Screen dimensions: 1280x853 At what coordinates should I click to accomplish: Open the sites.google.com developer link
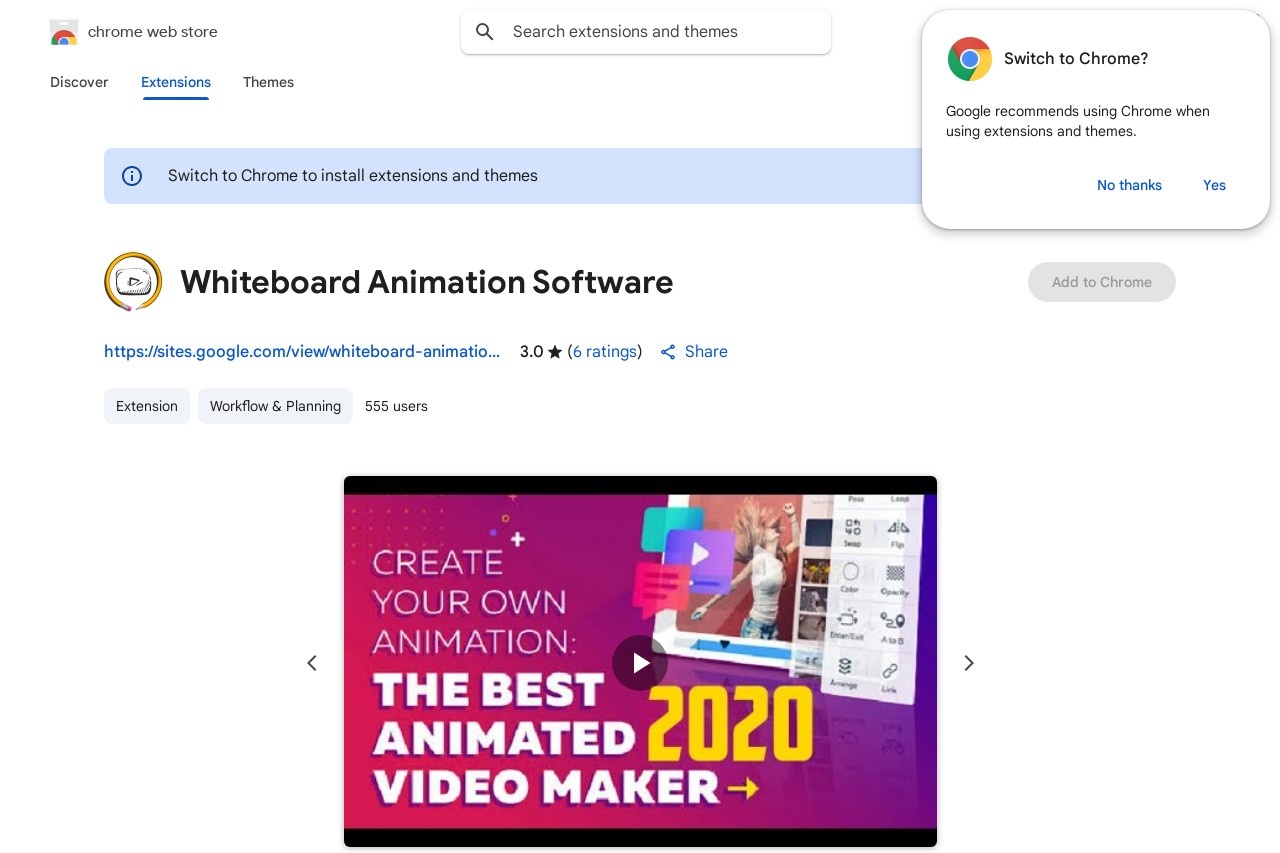click(x=302, y=351)
